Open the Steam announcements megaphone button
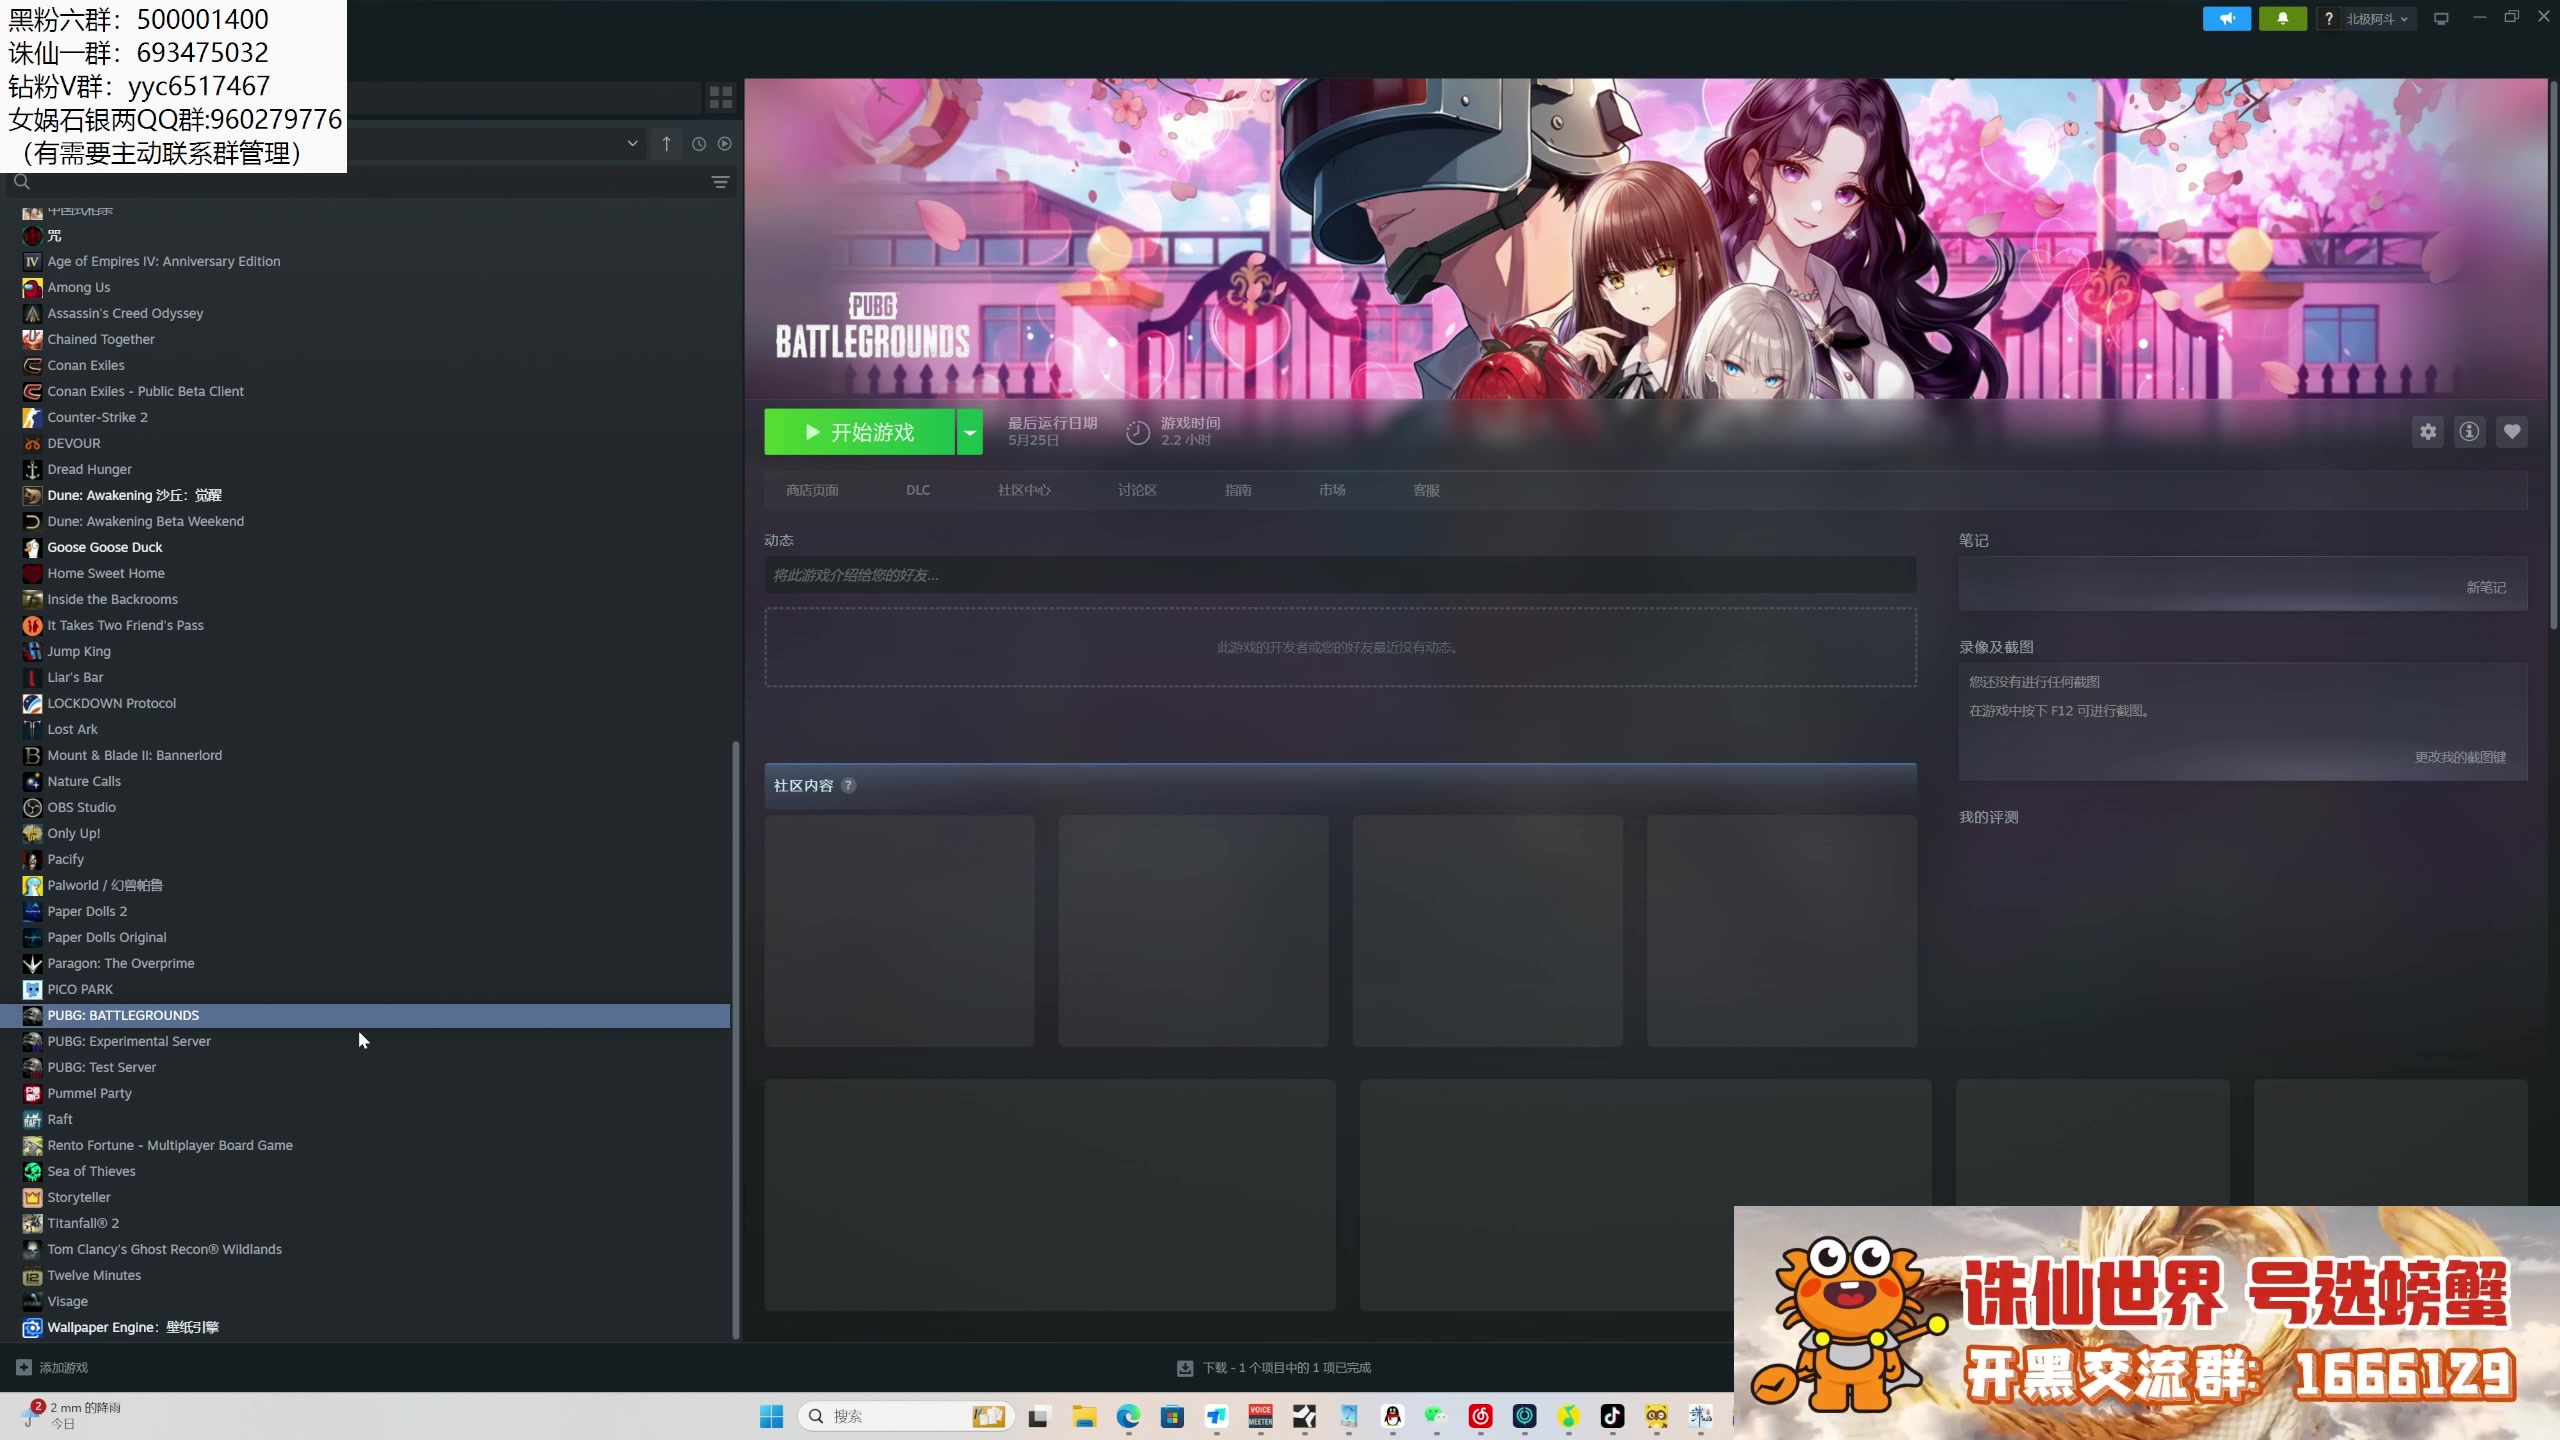The width and height of the screenshot is (2560, 1440). point(2226,18)
